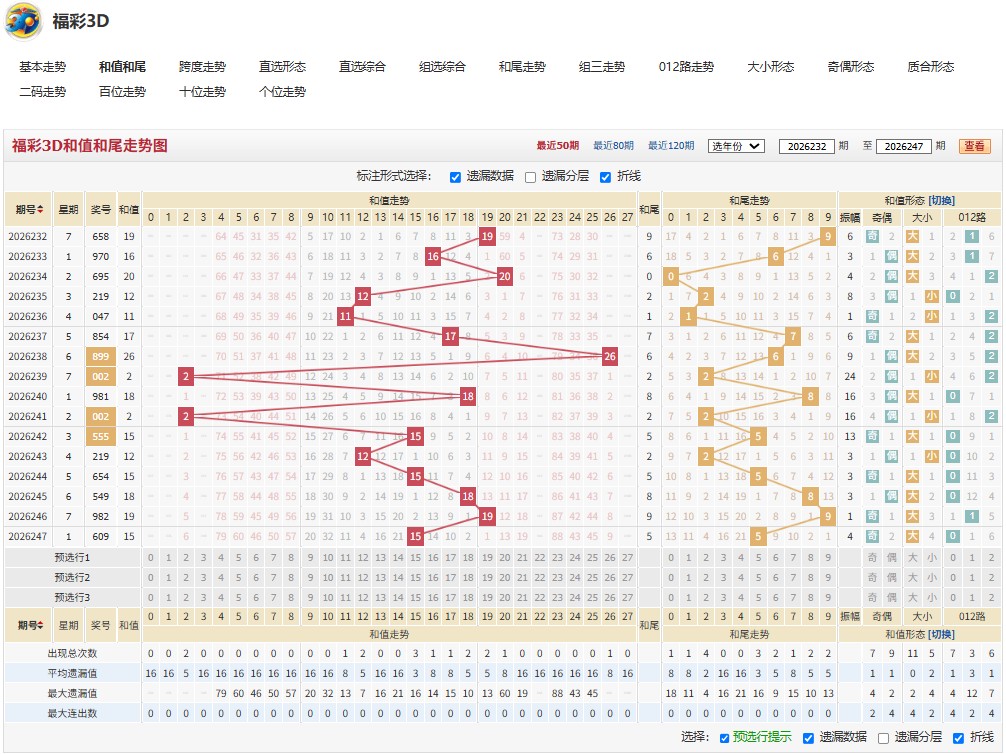Open the 选年份 dropdown
The height and width of the screenshot is (754, 1006).
tap(736, 146)
